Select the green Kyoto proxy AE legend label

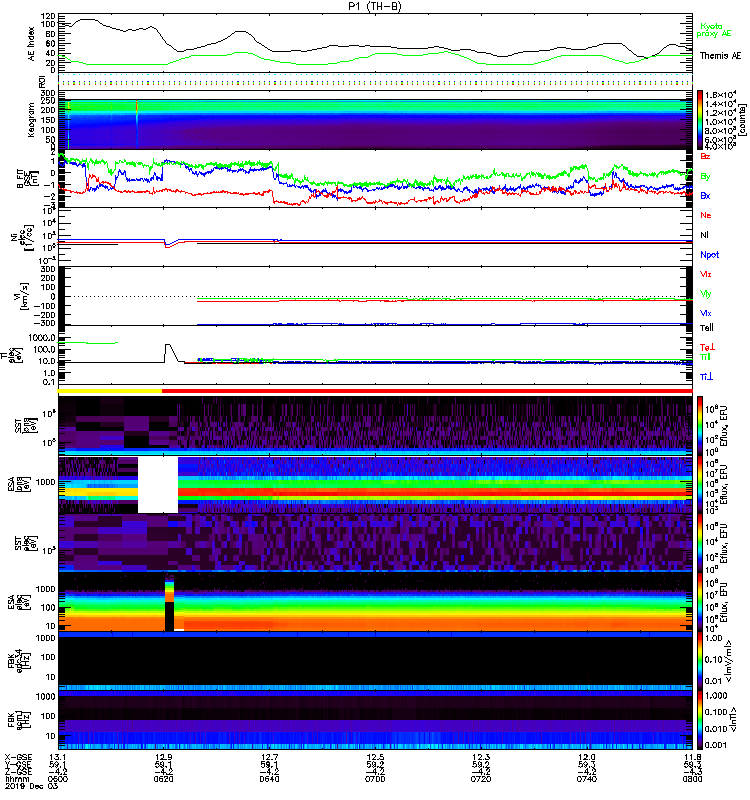click(714, 30)
